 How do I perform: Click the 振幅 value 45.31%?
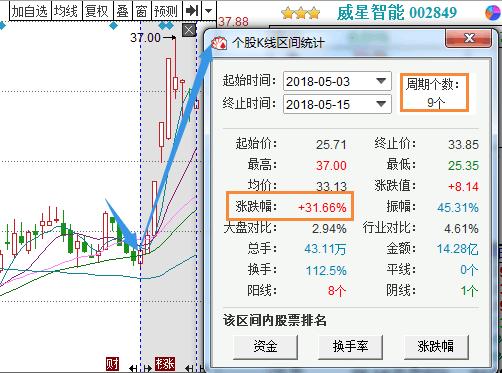[458, 208]
